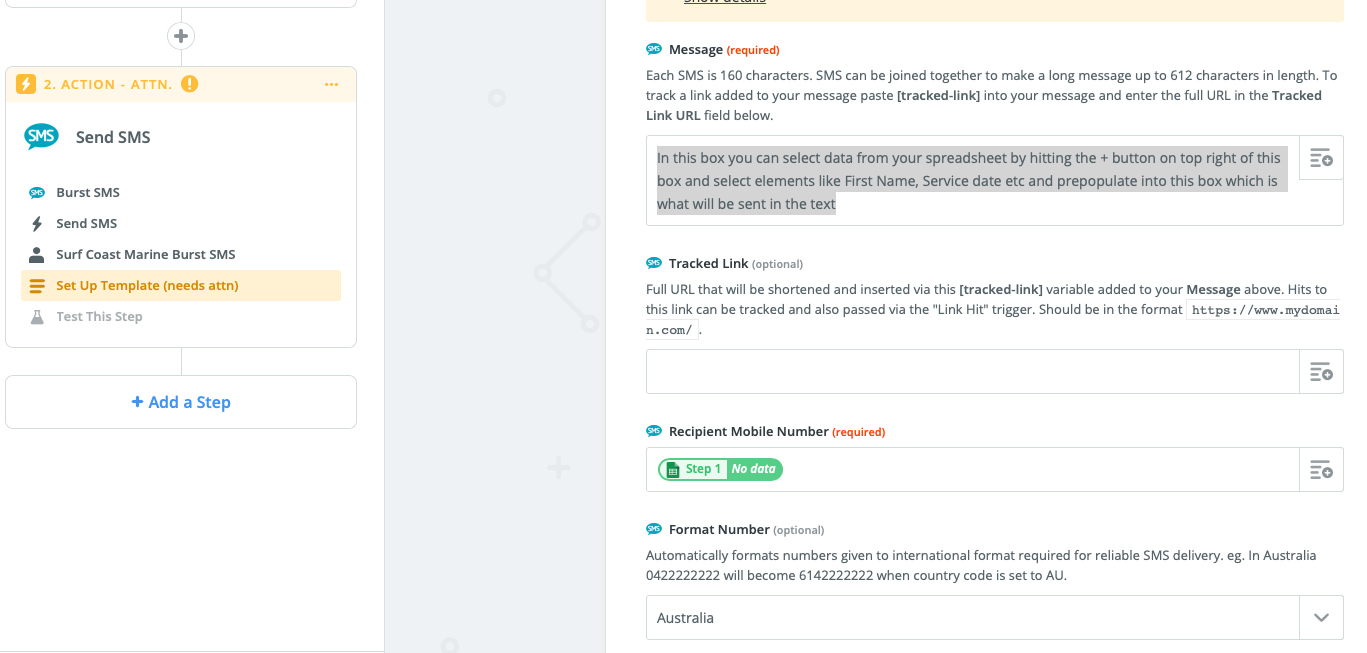Screen dimensions: 1367x653
Task: Click the Show details link
Action: (724, 2)
